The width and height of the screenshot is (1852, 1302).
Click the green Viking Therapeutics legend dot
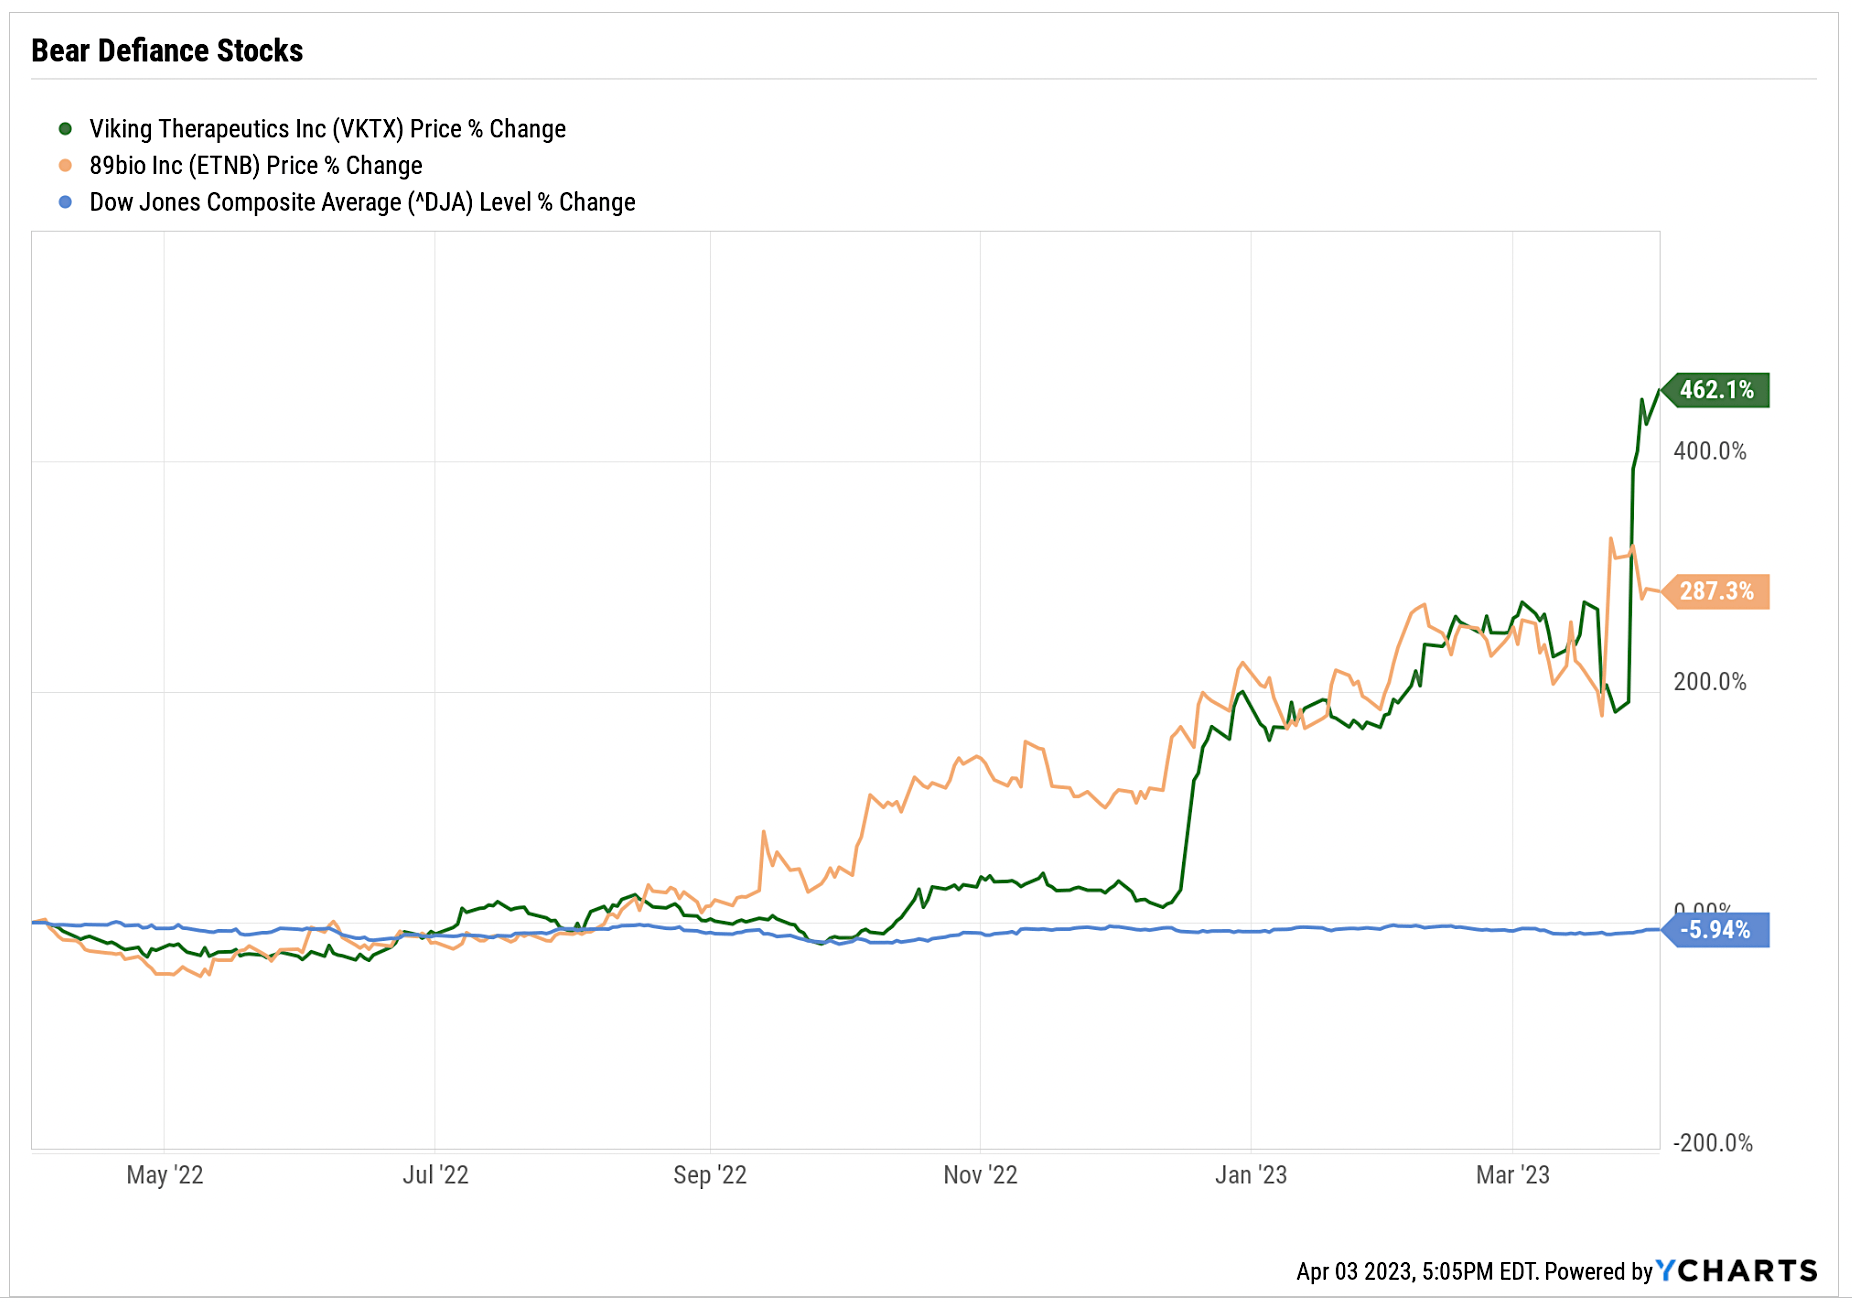65,129
